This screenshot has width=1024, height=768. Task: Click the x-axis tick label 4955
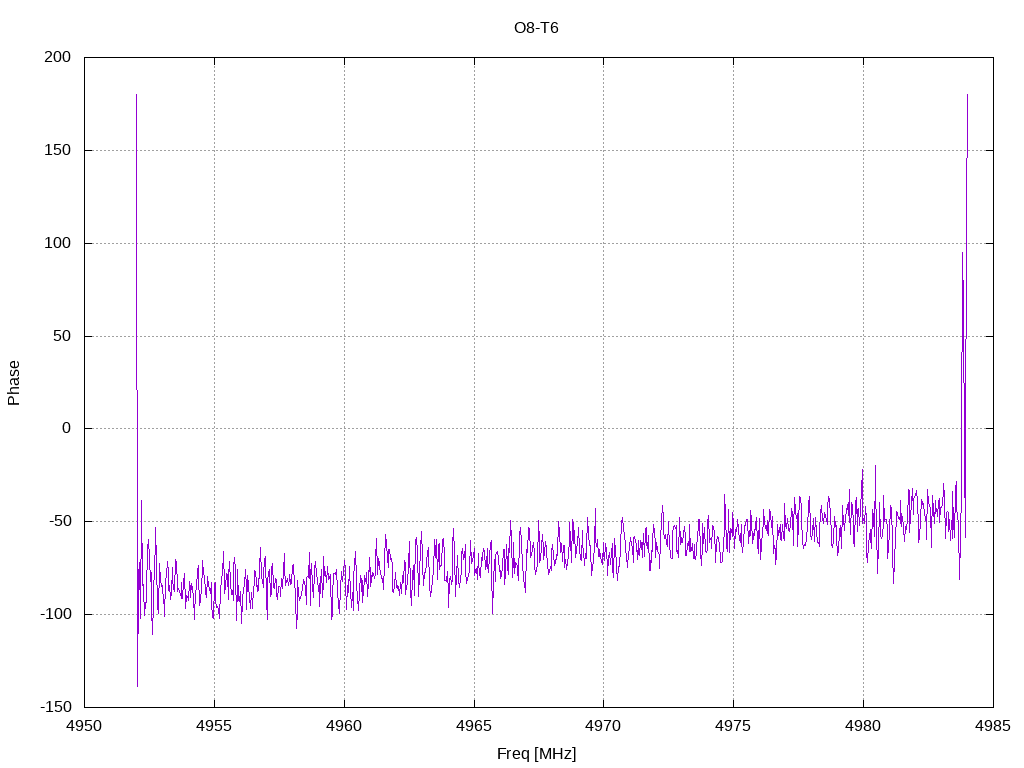(x=214, y=726)
